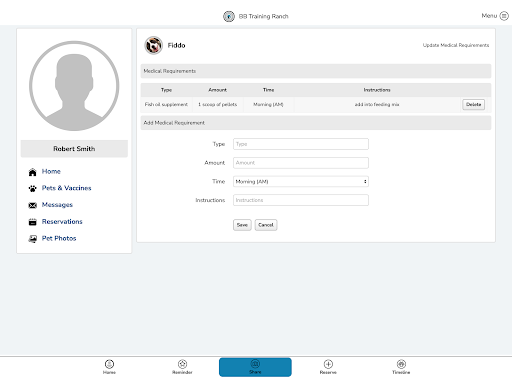Select the Home tab in bottom bar

point(109,367)
